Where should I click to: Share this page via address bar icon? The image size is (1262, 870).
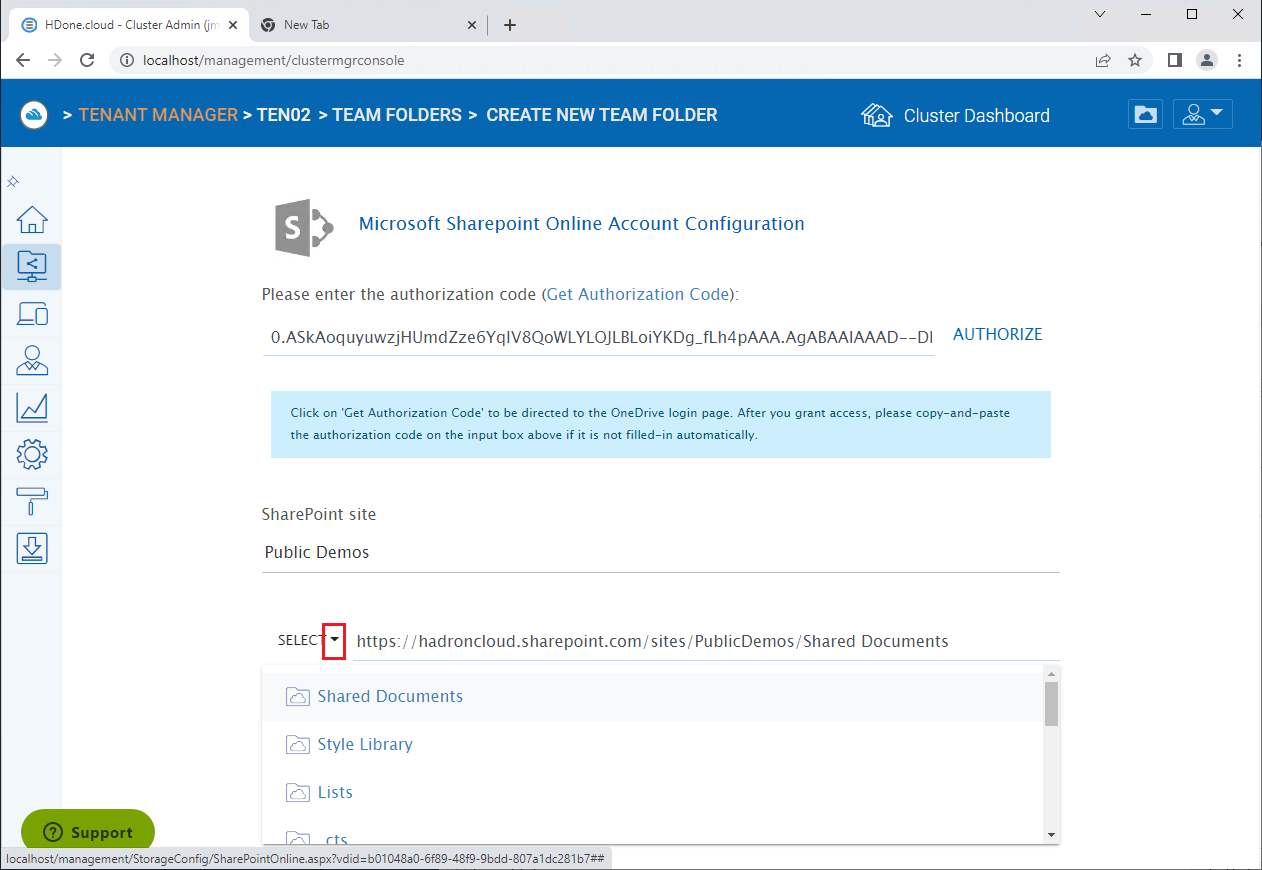point(1103,60)
